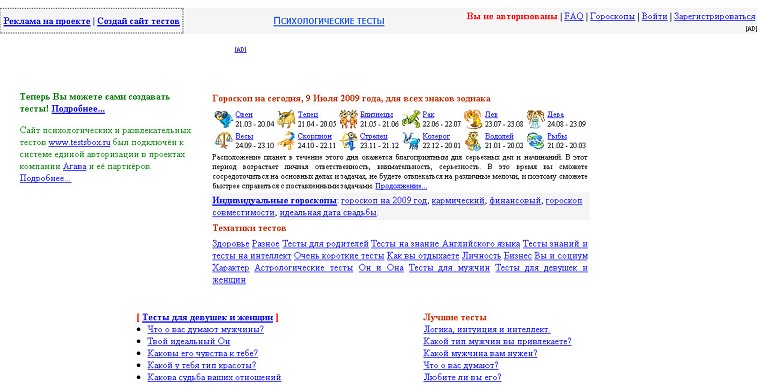Open Астрологические тесты category
The width and height of the screenshot is (757, 385).
[x=304, y=268]
